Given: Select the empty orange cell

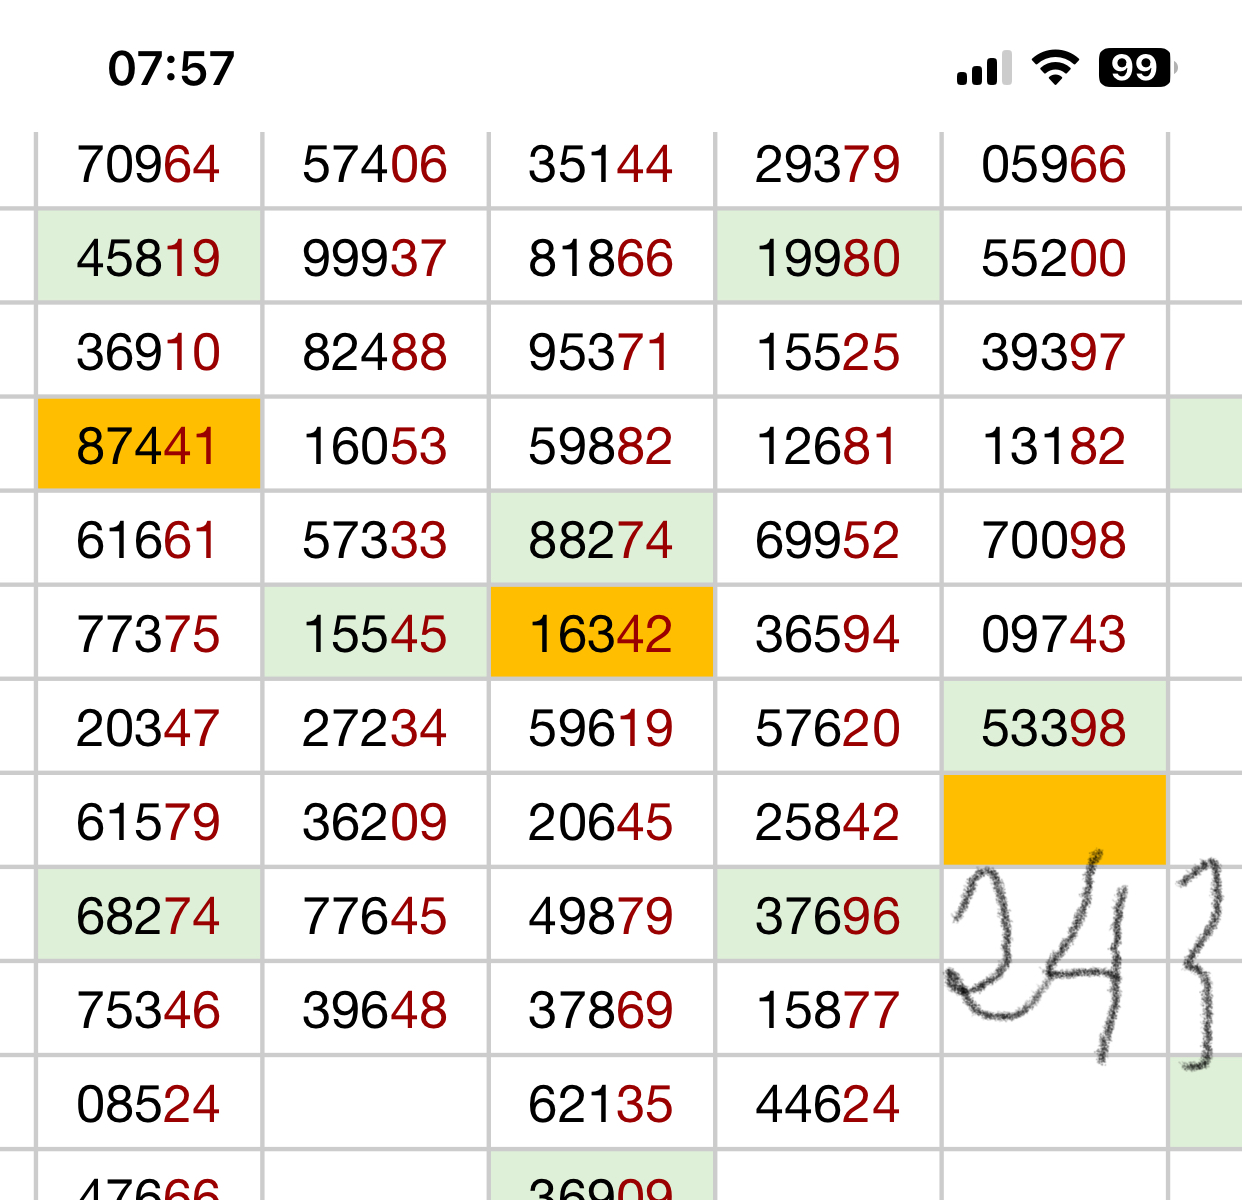Looking at the screenshot, I should click(x=1054, y=820).
